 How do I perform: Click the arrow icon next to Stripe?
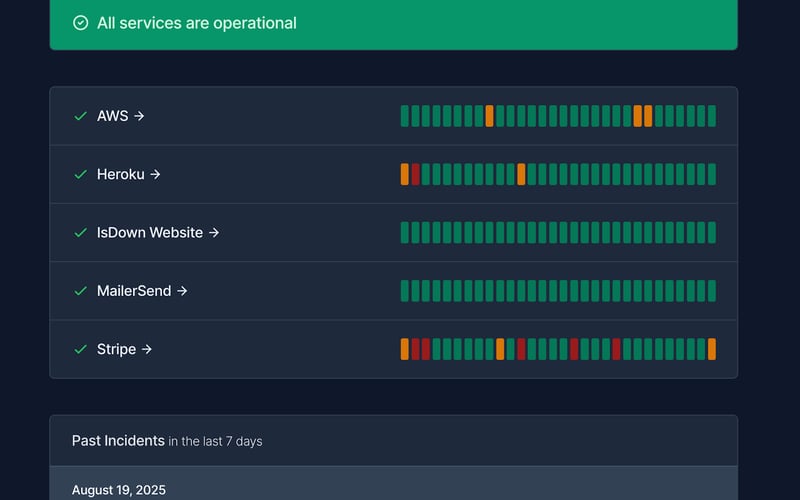[147, 349]
